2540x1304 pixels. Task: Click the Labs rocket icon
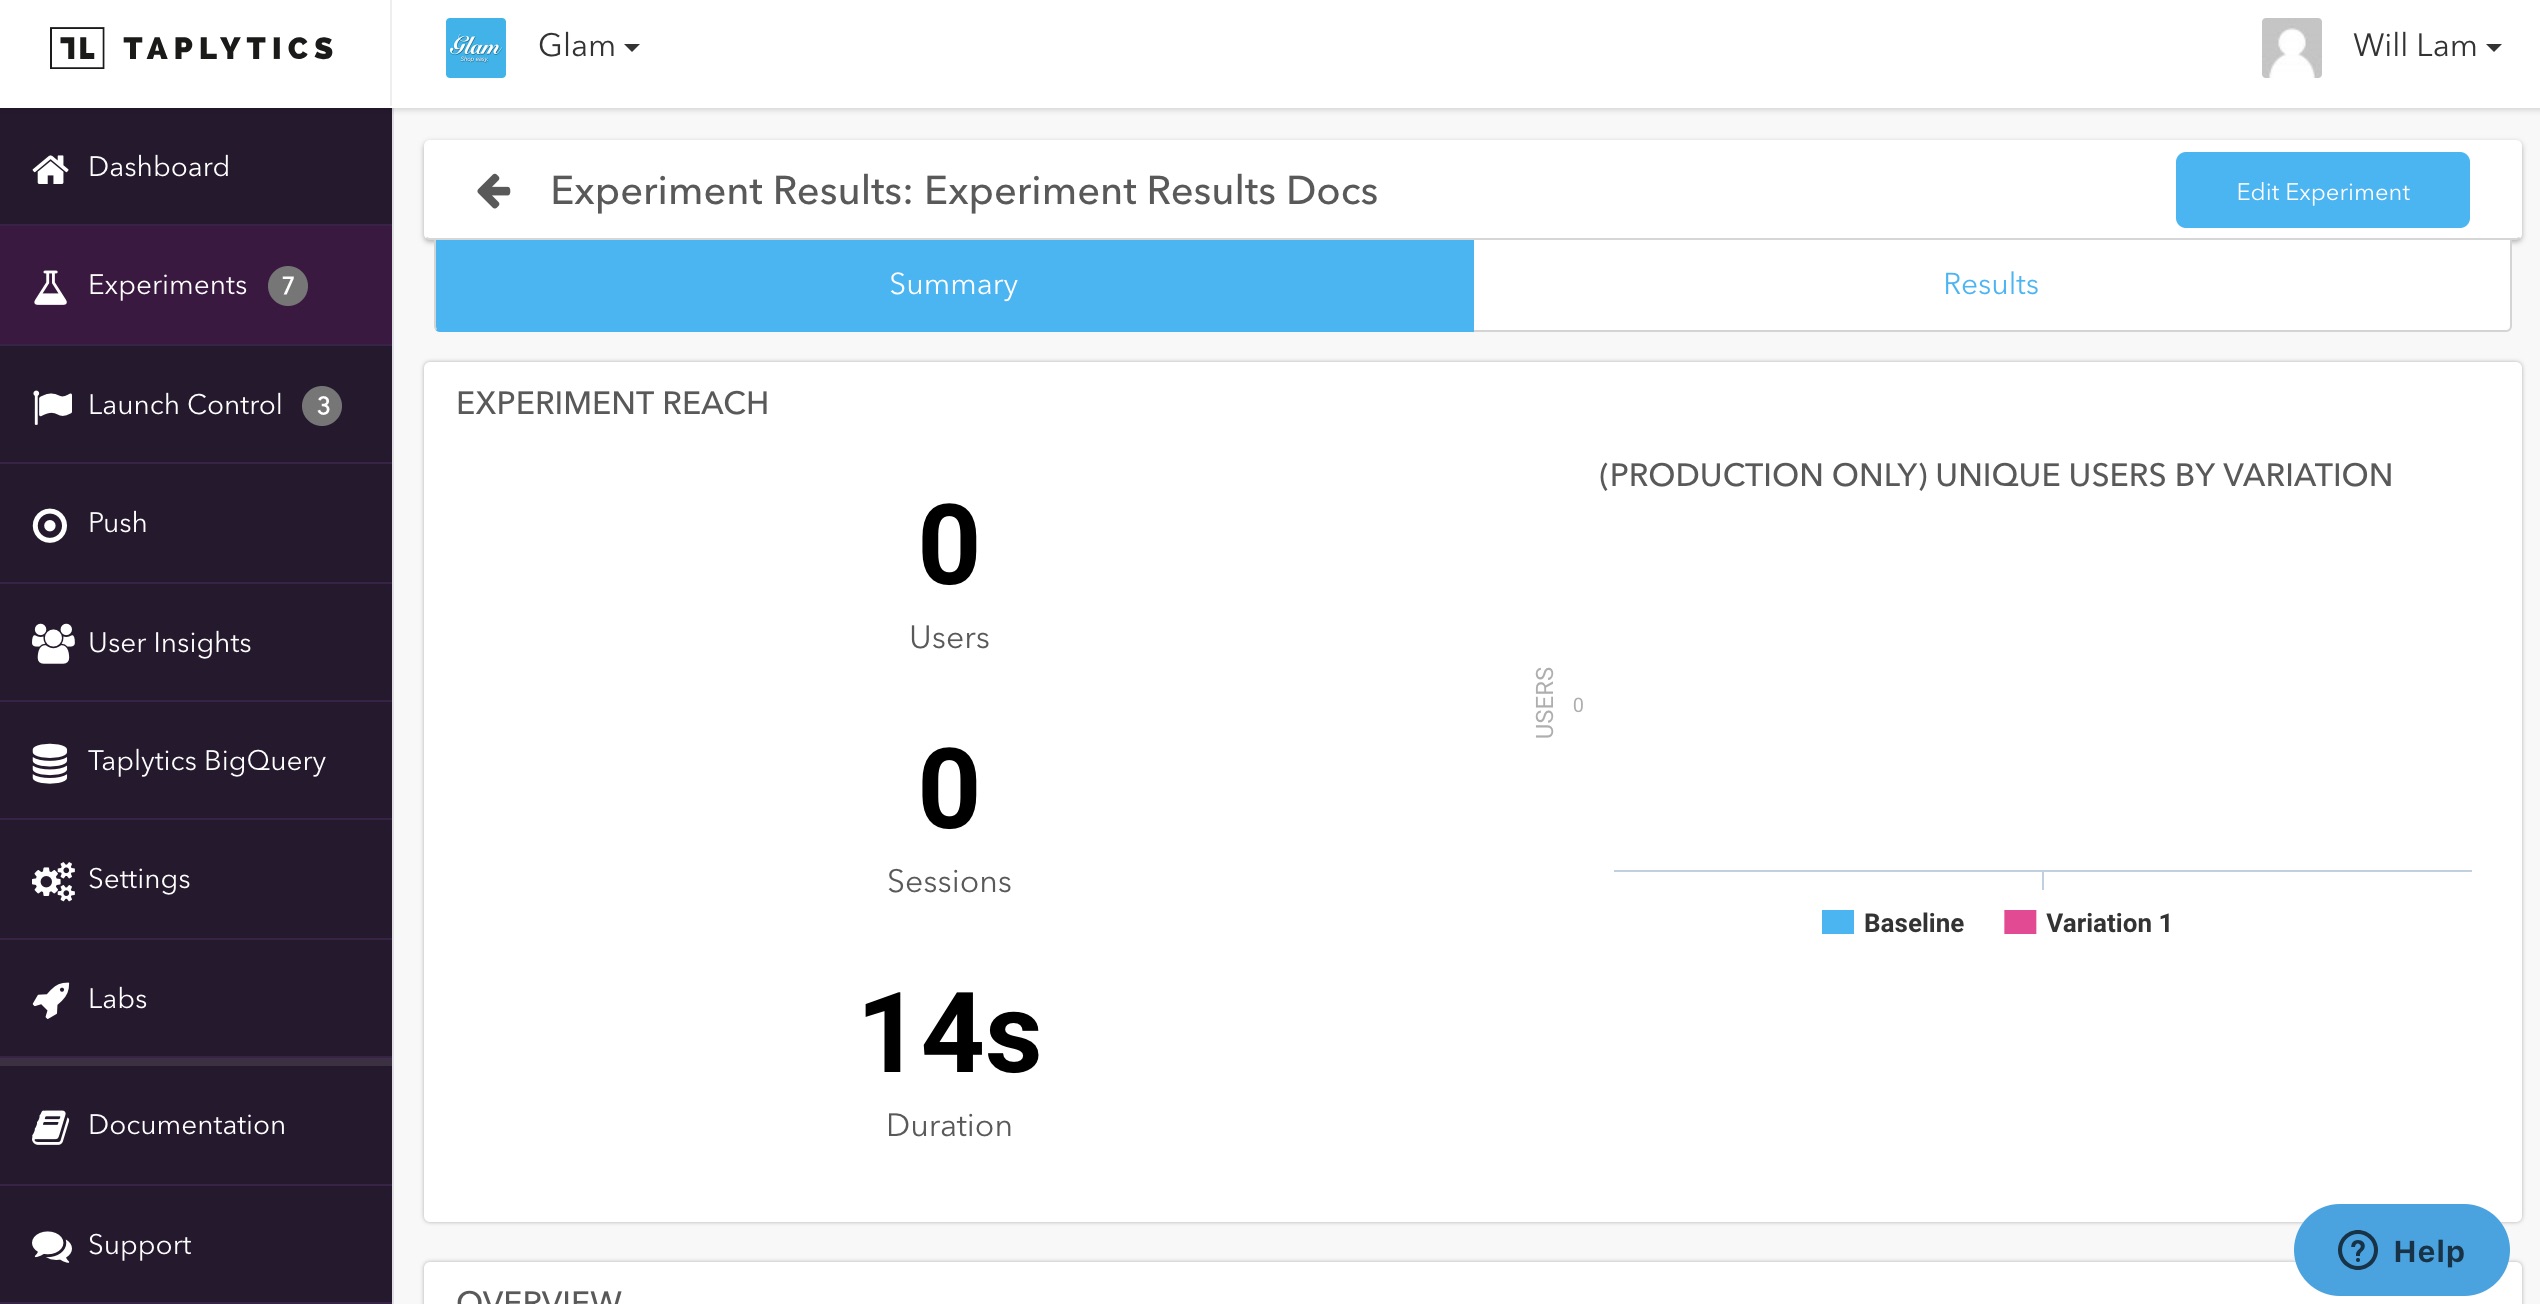50,999
